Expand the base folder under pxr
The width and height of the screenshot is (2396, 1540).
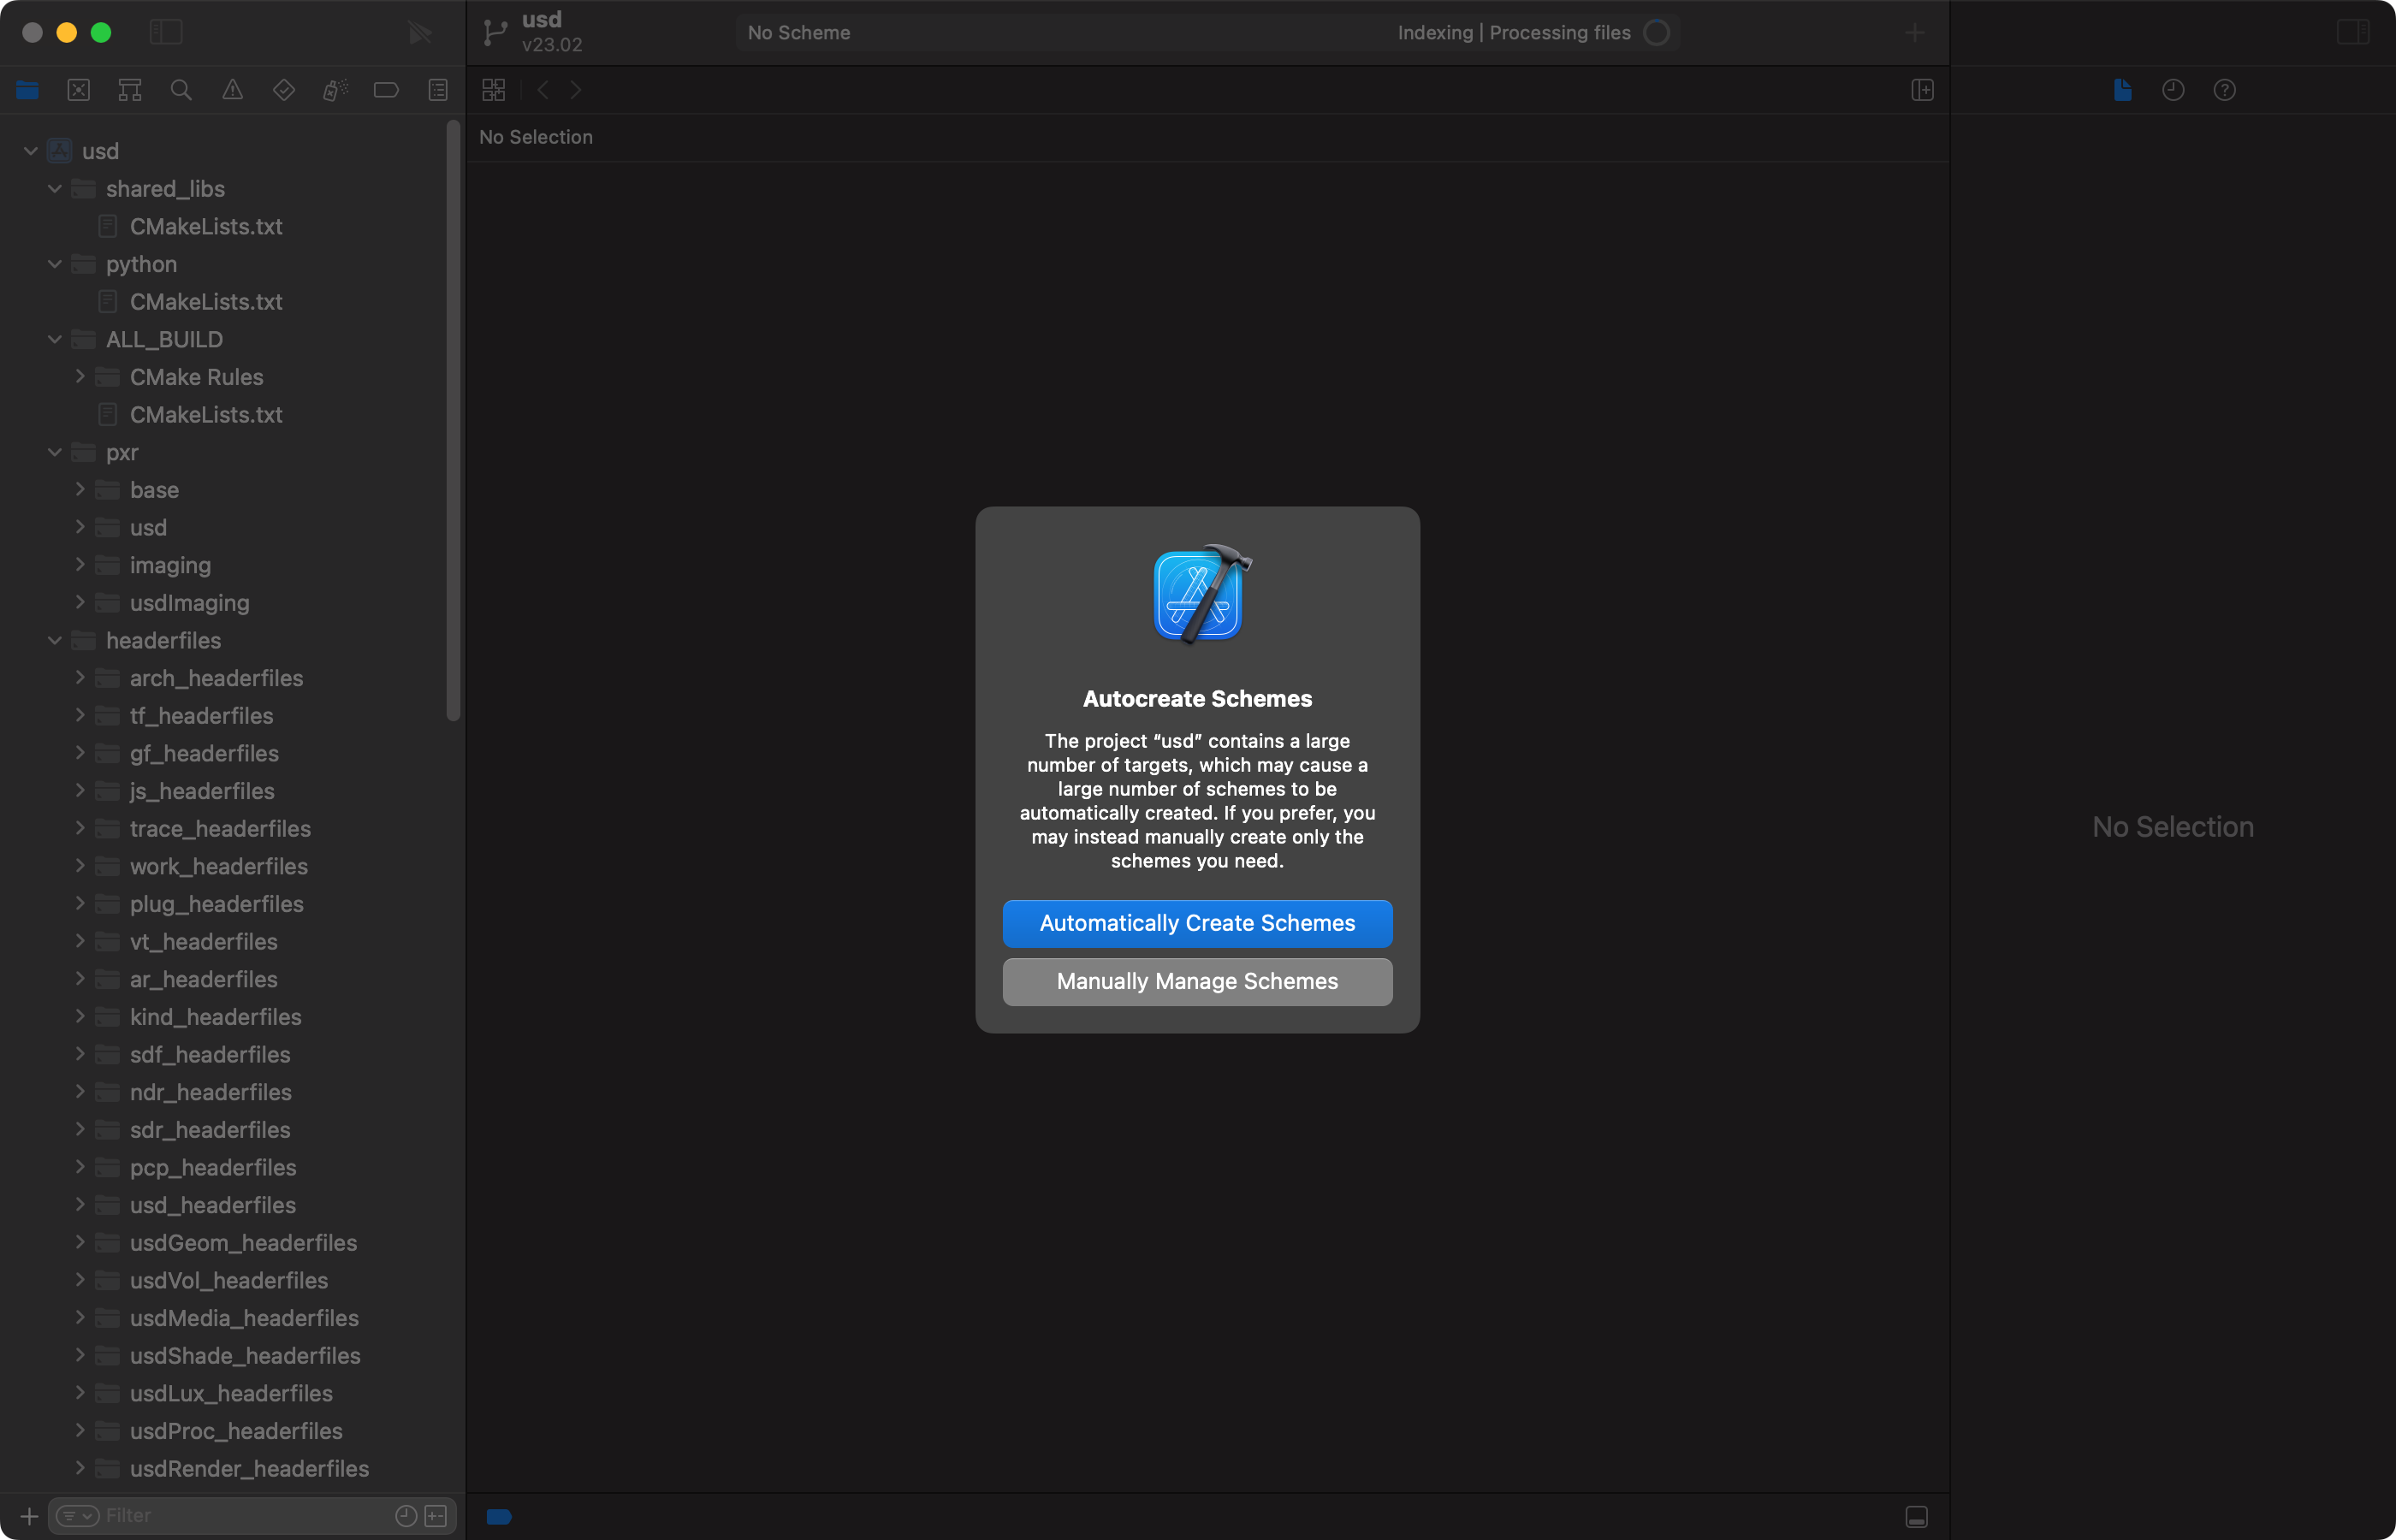click(81, 490)
